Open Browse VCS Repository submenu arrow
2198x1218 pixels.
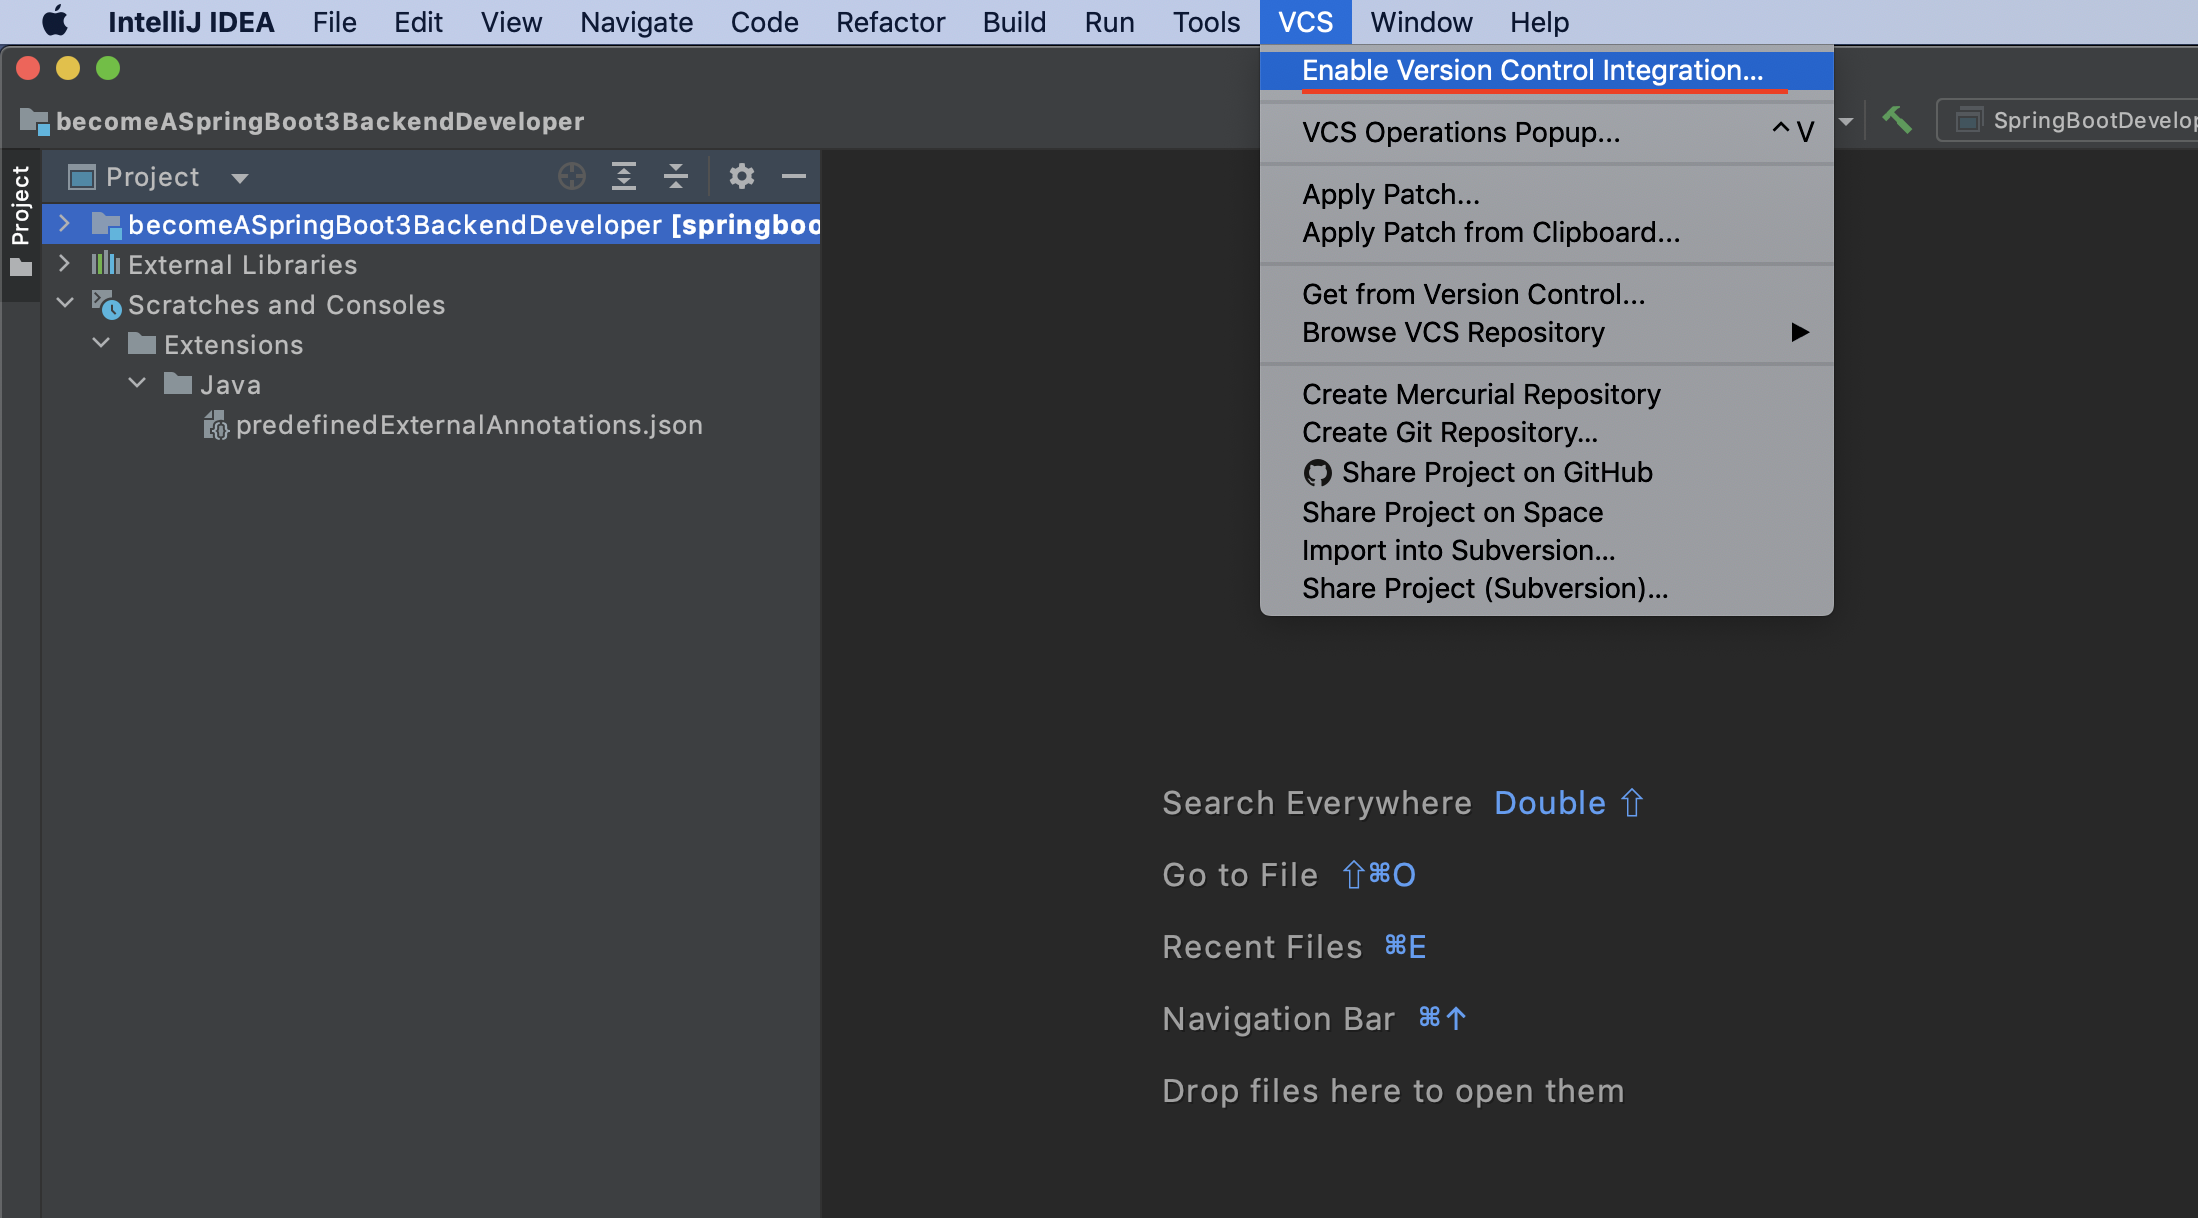1800,332
